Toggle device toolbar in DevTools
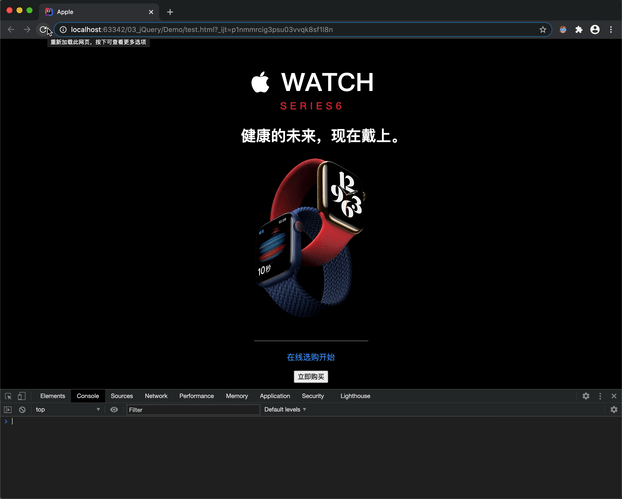Screen dimensions: 622x499 tap(22, 396)
